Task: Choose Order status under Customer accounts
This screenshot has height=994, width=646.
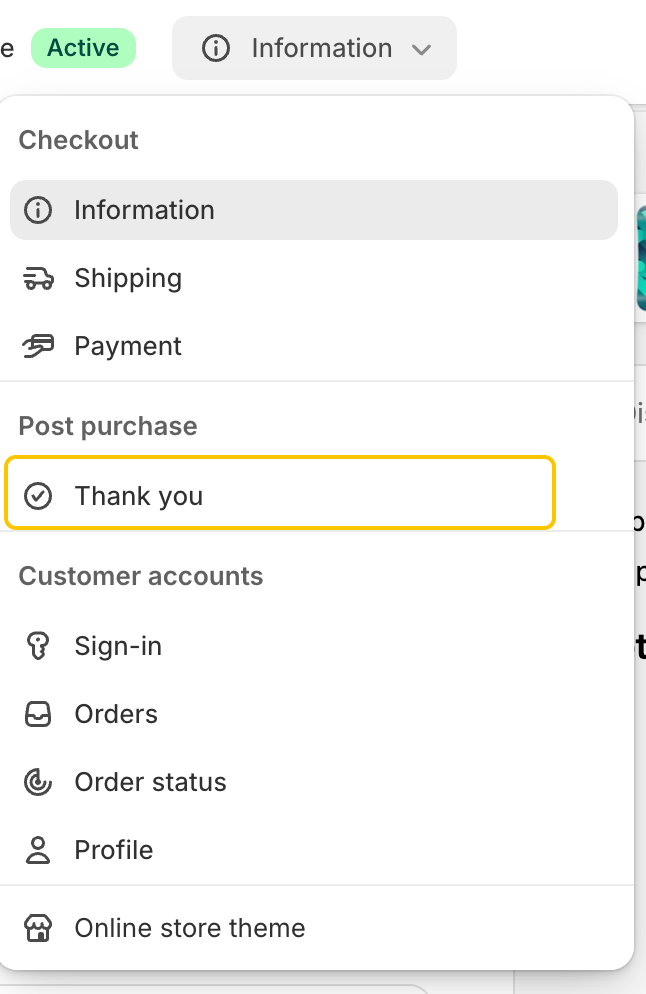Action: pyautogui.click(x=314, y=782)
